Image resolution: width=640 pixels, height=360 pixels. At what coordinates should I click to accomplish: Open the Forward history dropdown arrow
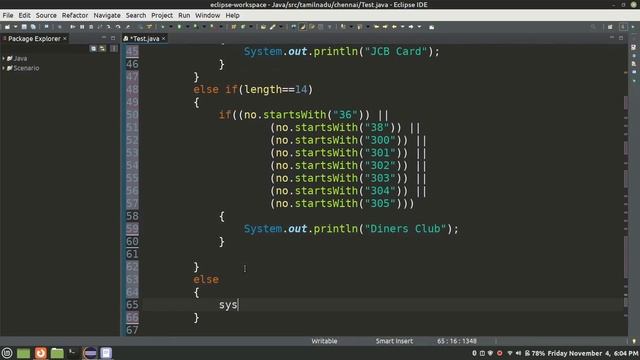coord(419,27)
